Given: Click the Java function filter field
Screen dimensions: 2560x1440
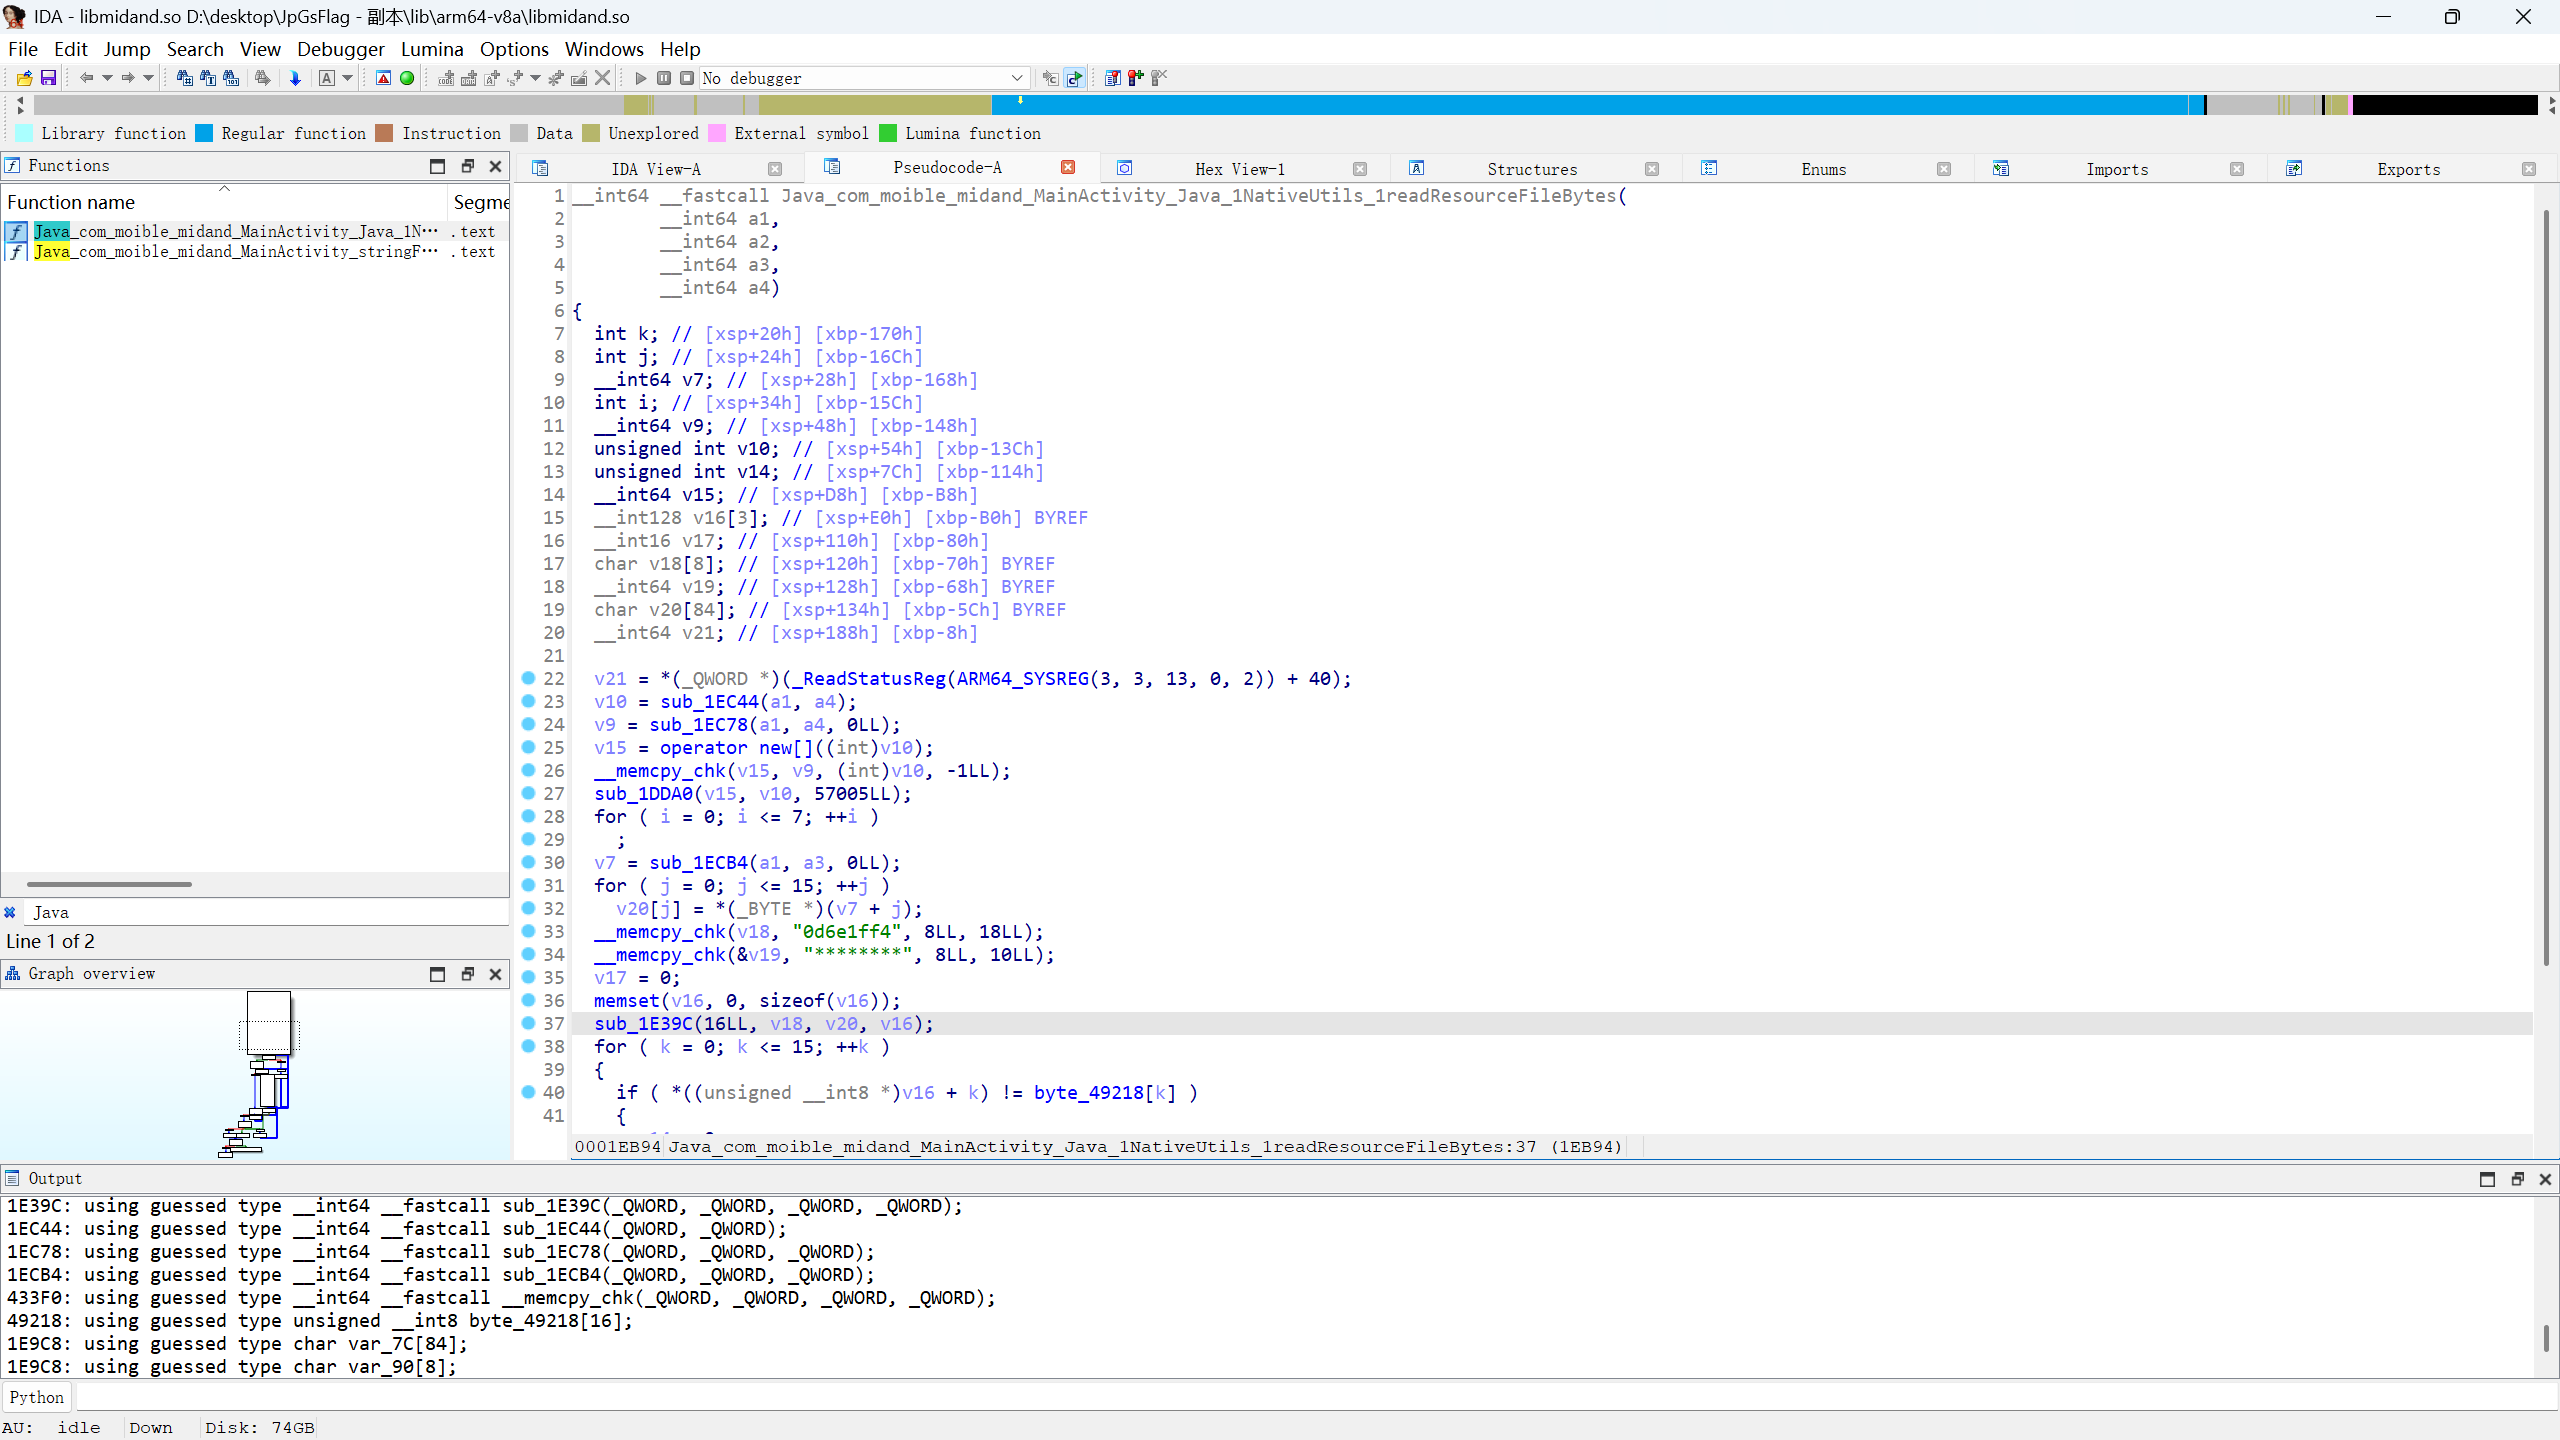Looking at the screenshot, I should coord(268,912).
